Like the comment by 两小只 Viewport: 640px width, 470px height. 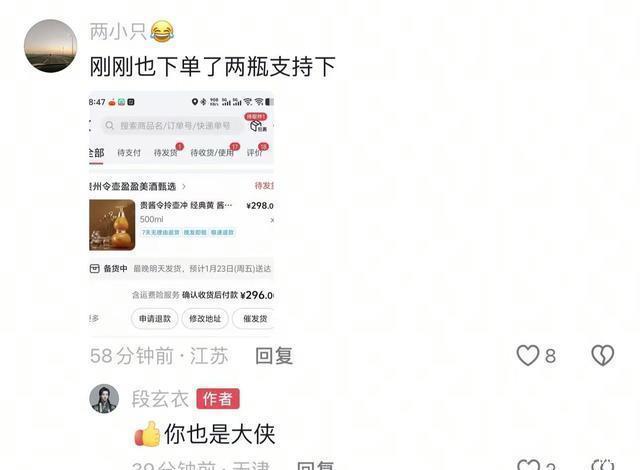[x=528, y=355]
